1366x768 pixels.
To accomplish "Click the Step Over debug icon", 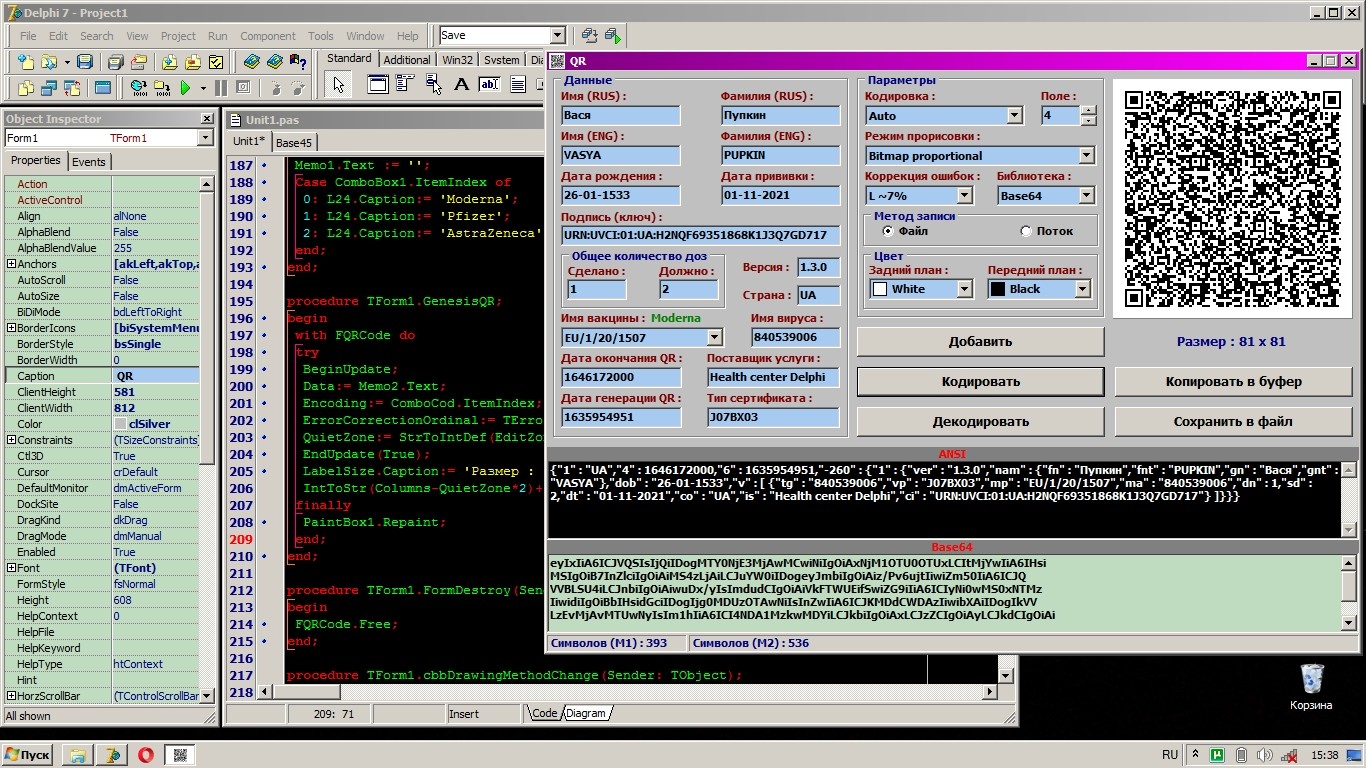I will coord(298,88).
